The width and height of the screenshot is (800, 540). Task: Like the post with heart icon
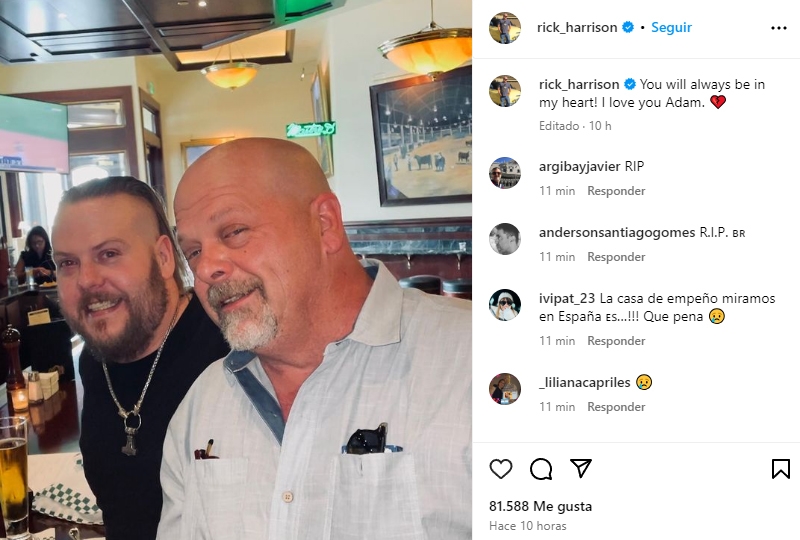point(501,469)
